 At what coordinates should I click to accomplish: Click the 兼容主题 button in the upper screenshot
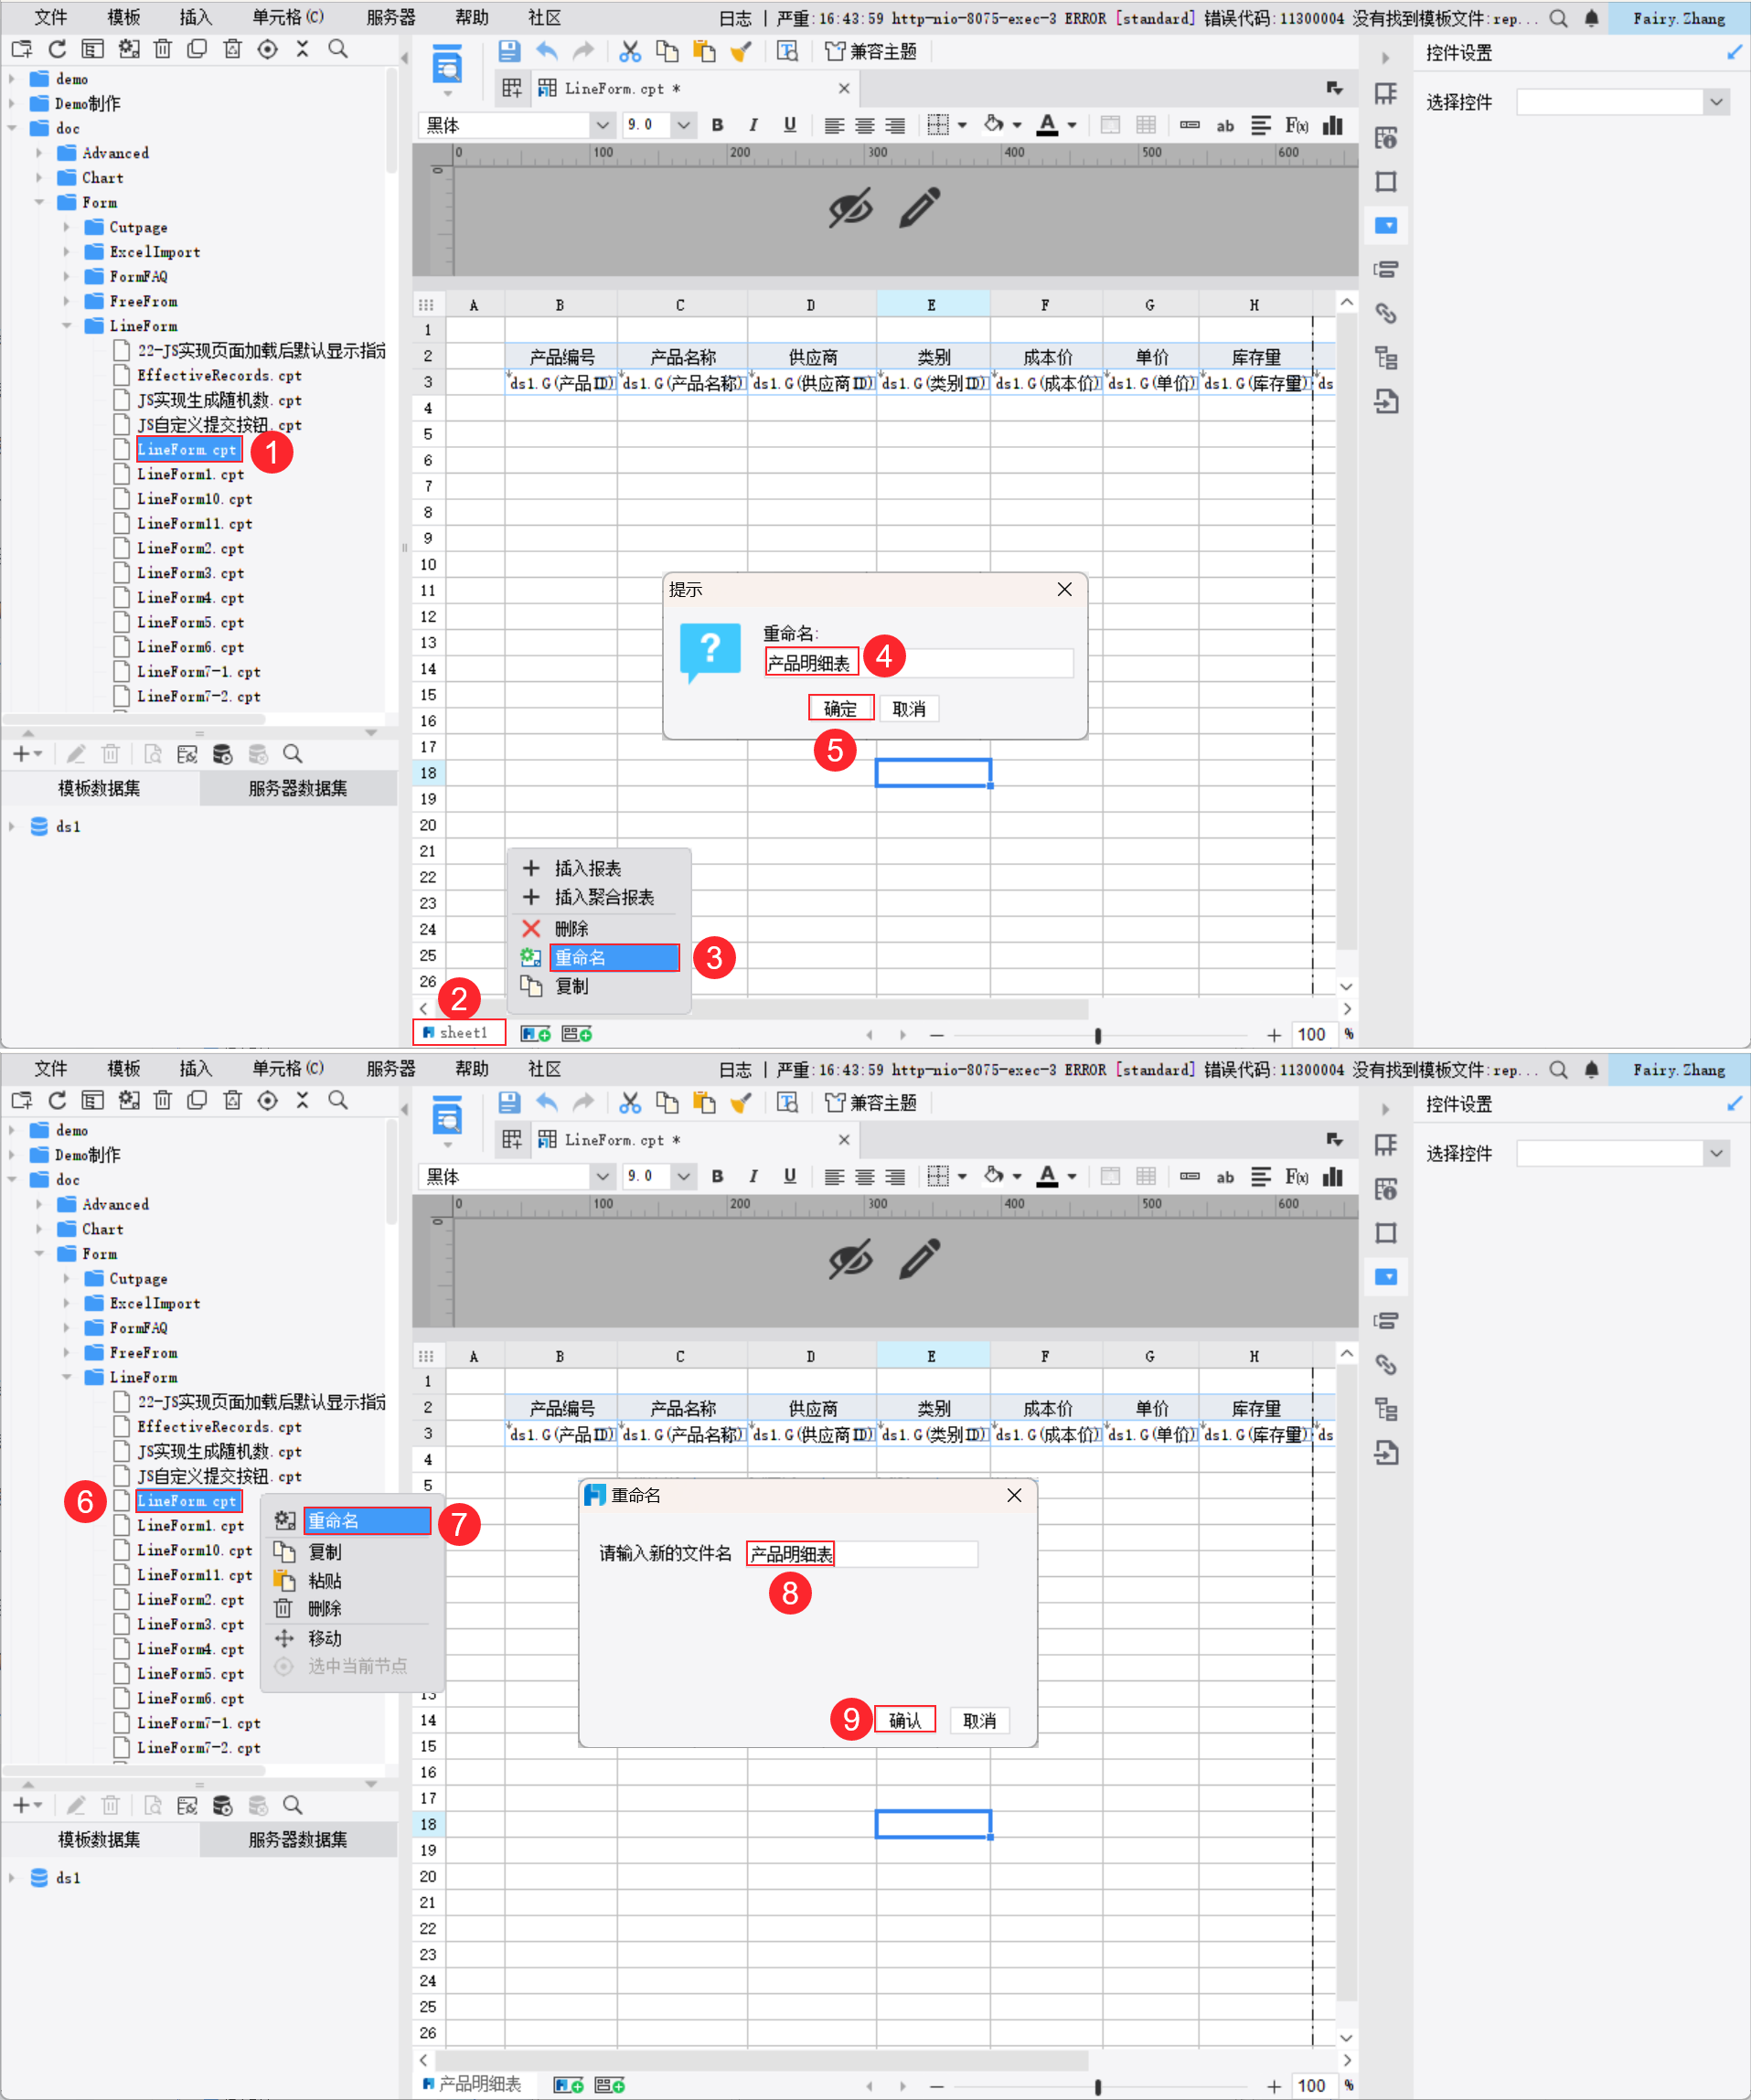(x=871, y=51)
